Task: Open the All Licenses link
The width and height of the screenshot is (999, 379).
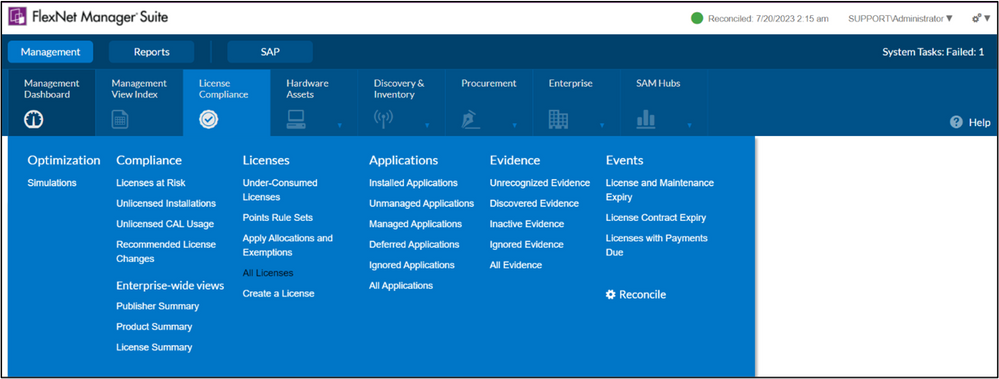Action: tap(268, 273)
